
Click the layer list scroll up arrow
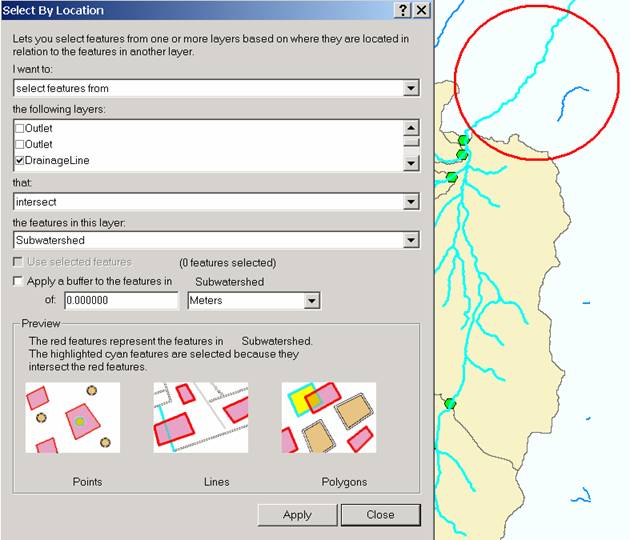coord(411,128)
